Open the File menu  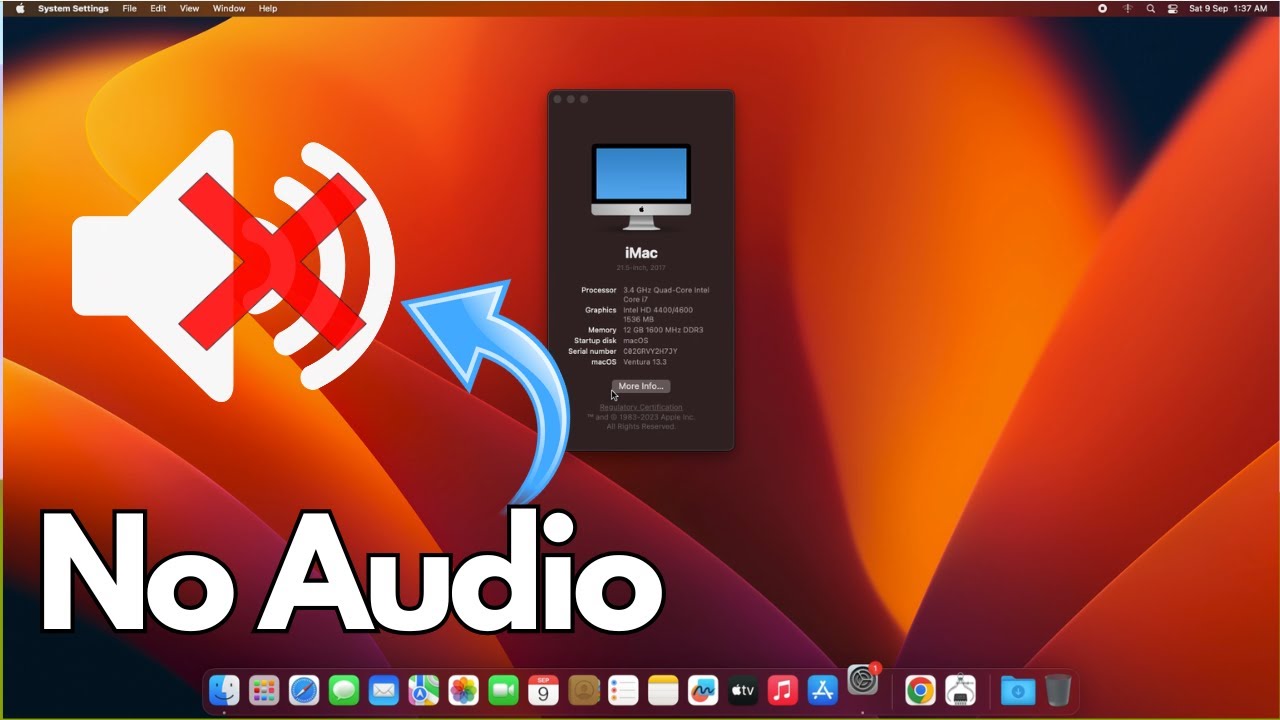130,8
